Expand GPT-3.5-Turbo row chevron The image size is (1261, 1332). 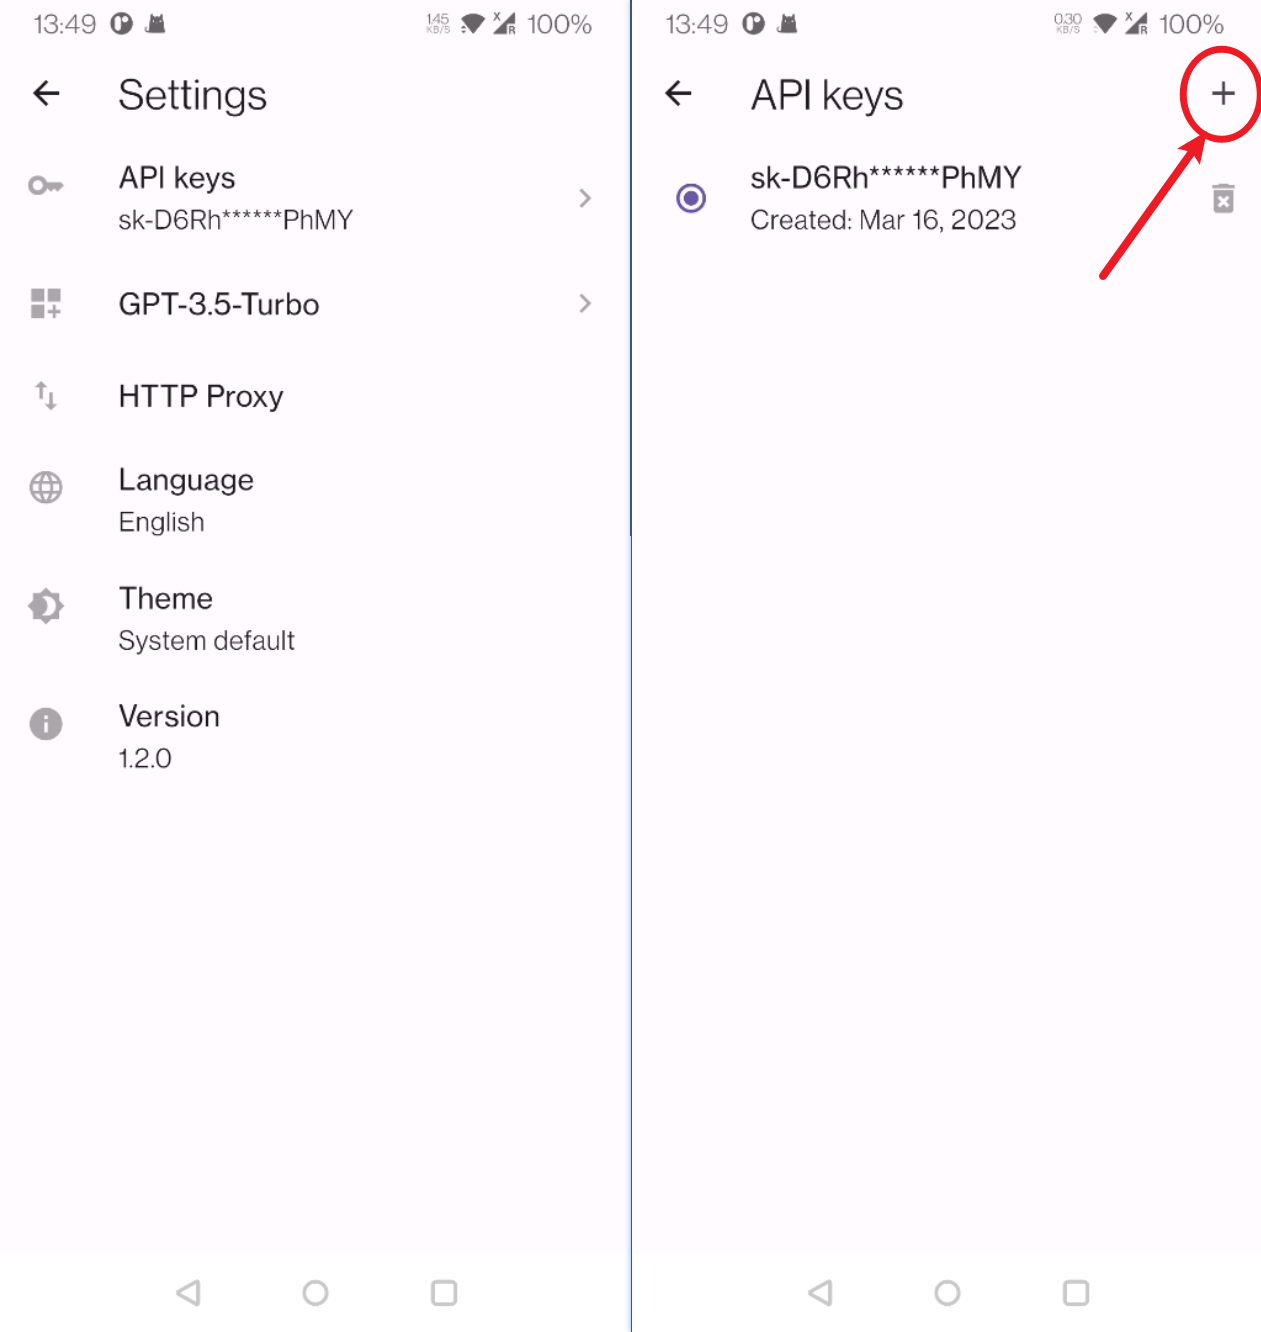[x=585, y=303]
